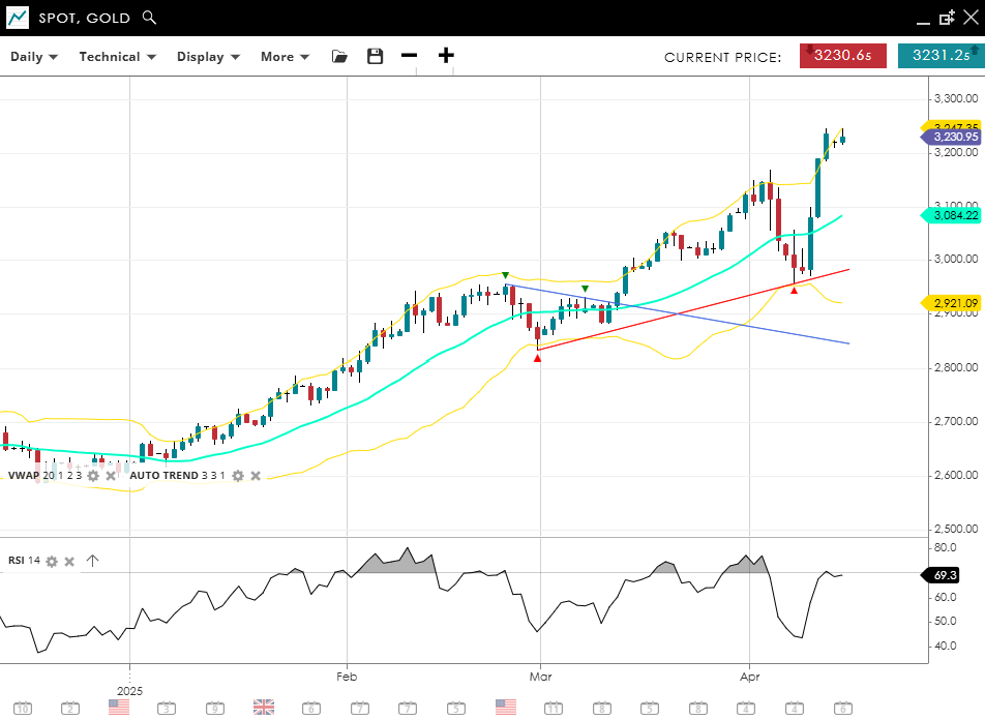Zoom out using the minus icon
Viewport: 985px width, 720px height.
coord(409,56)
